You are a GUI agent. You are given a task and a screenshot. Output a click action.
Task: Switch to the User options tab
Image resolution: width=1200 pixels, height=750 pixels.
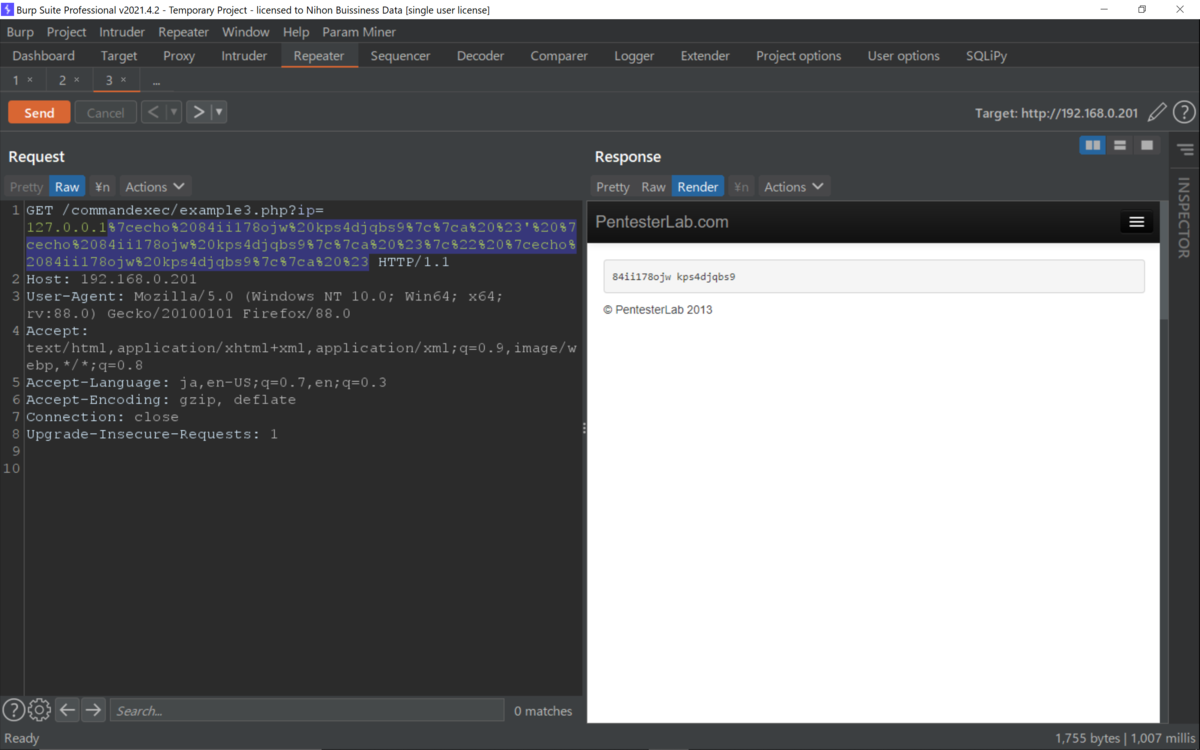tap(904, 55)
